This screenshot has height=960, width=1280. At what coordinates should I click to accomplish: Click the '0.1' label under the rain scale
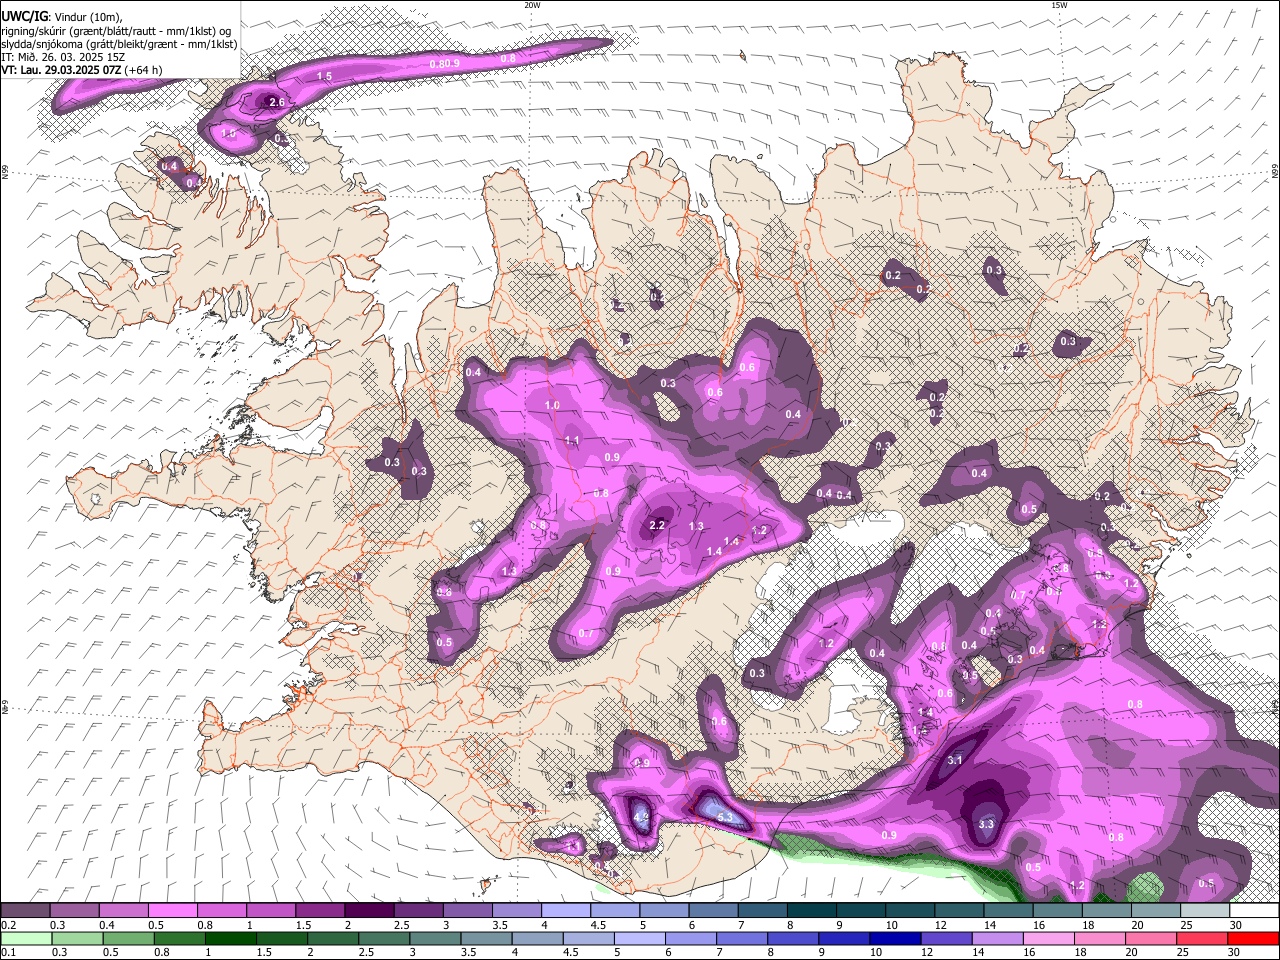pyautogui.click(x=8, y=953)
